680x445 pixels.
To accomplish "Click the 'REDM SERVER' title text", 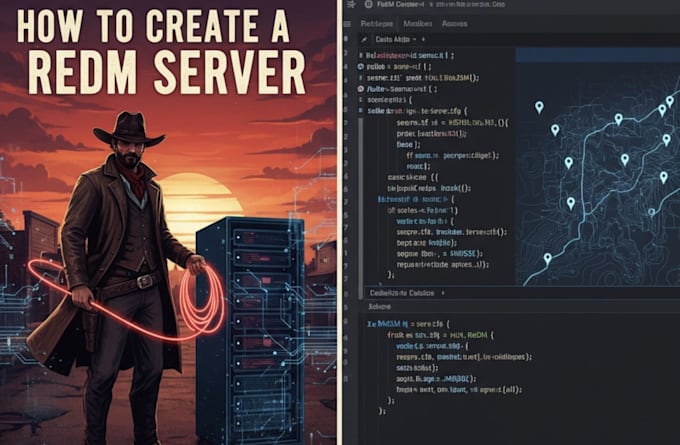I will [167, 72].
